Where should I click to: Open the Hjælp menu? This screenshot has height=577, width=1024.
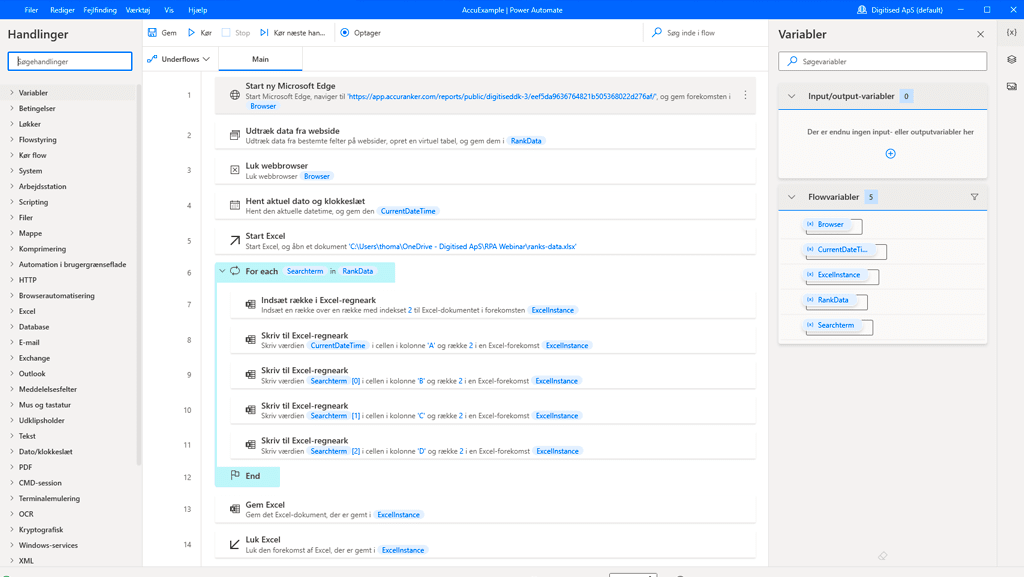tap(197, 10)
